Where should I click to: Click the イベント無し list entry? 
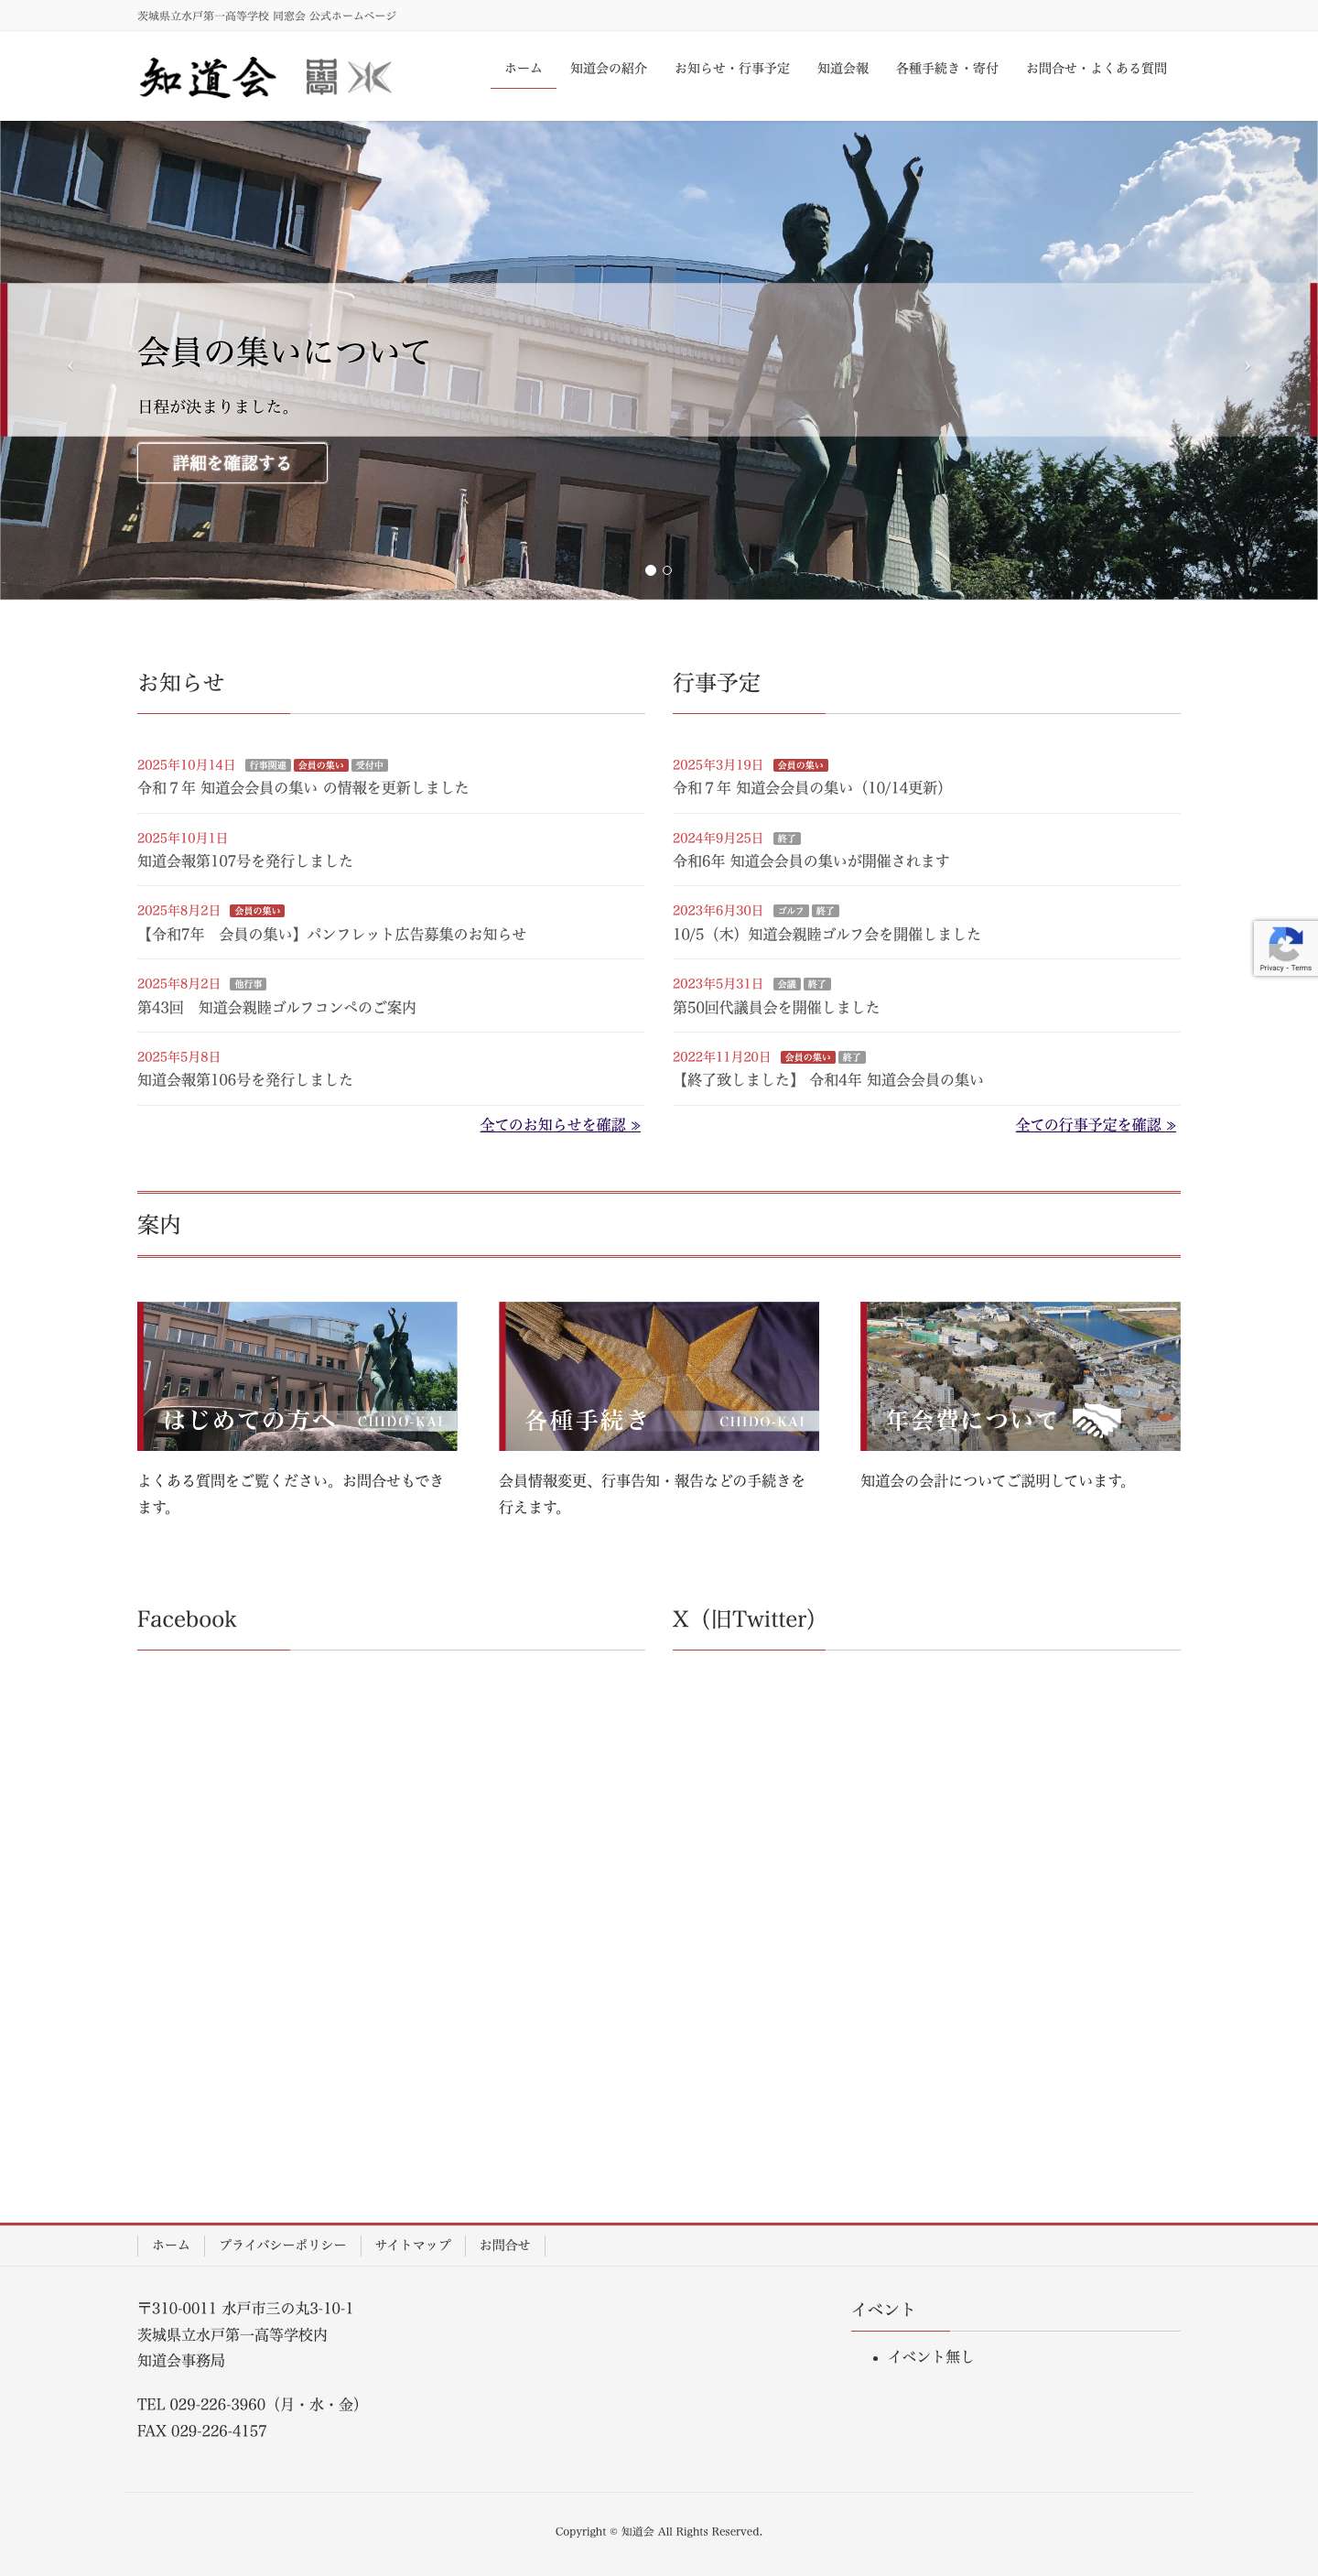click(931, 2357)
